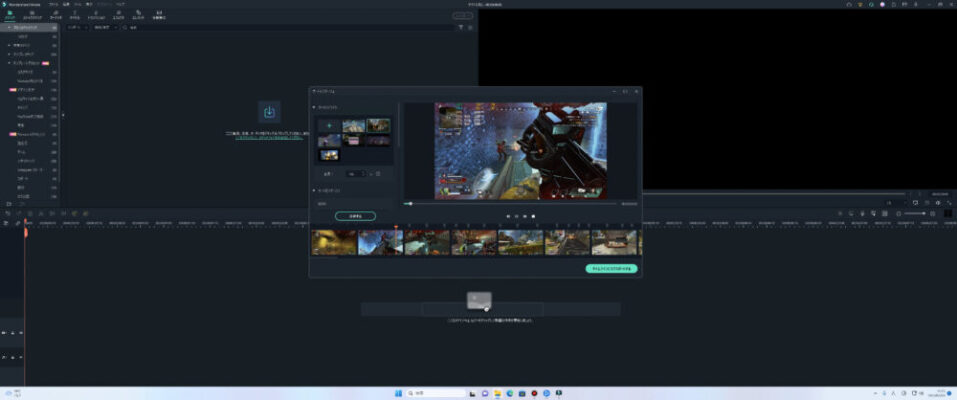Mute the audio track
This screenshot has height=400, width=957.
tap(21, 357)
